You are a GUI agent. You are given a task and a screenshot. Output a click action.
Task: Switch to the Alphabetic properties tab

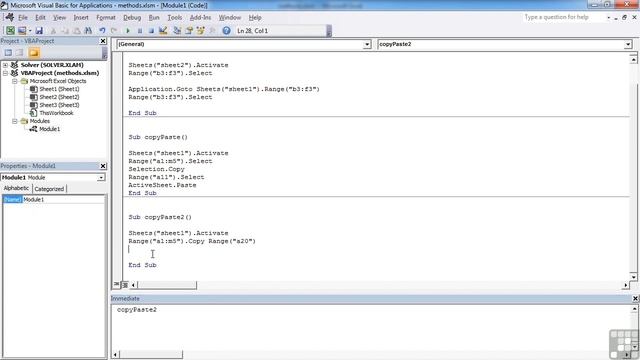click(16, 188)
